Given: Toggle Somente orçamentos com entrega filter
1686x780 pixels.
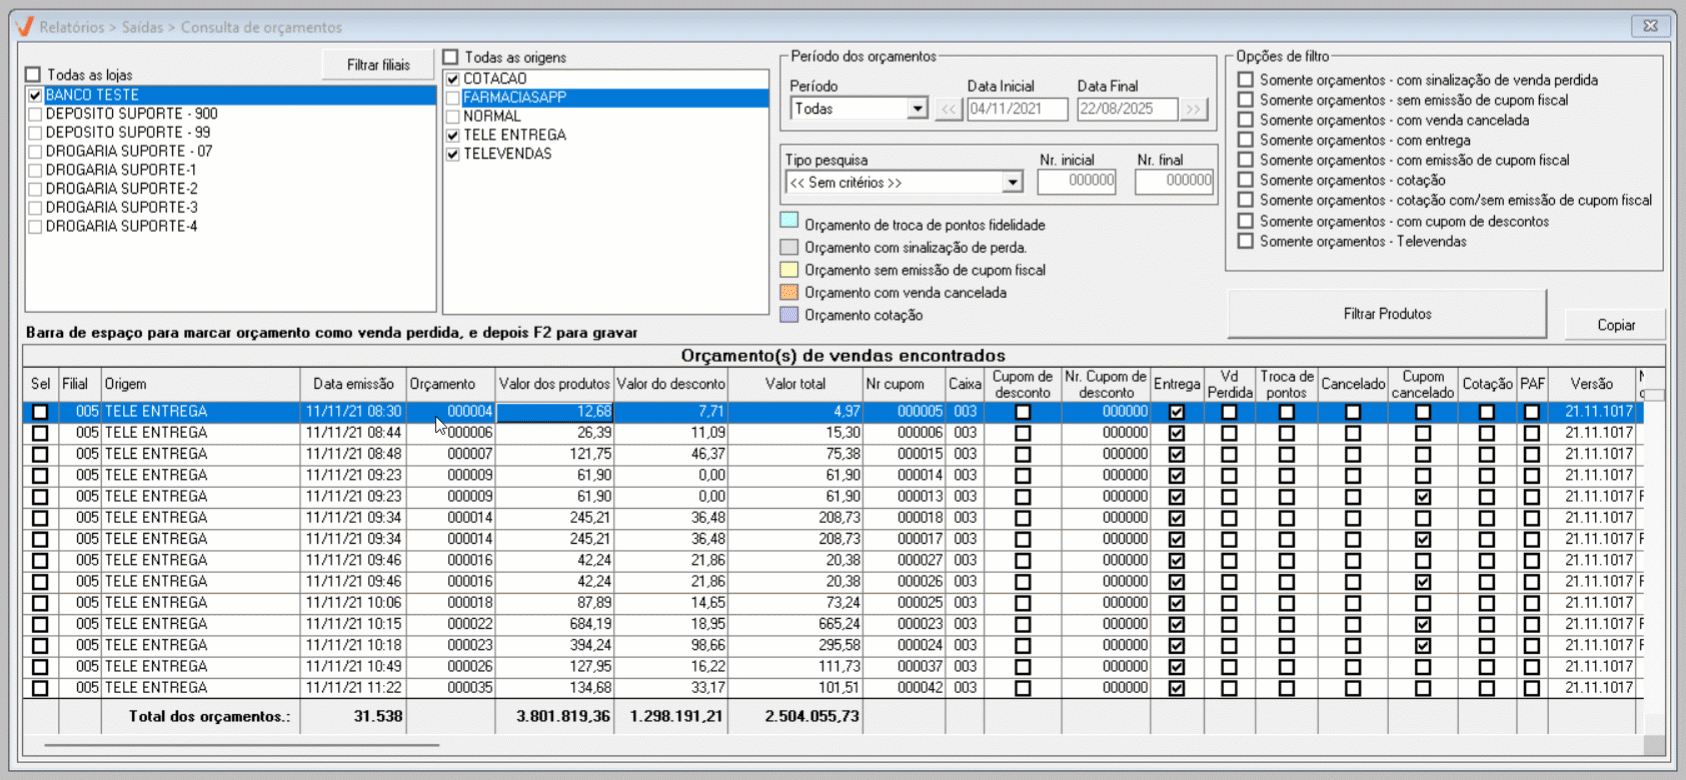Looking at the screenshot, I should (1245, 140).
